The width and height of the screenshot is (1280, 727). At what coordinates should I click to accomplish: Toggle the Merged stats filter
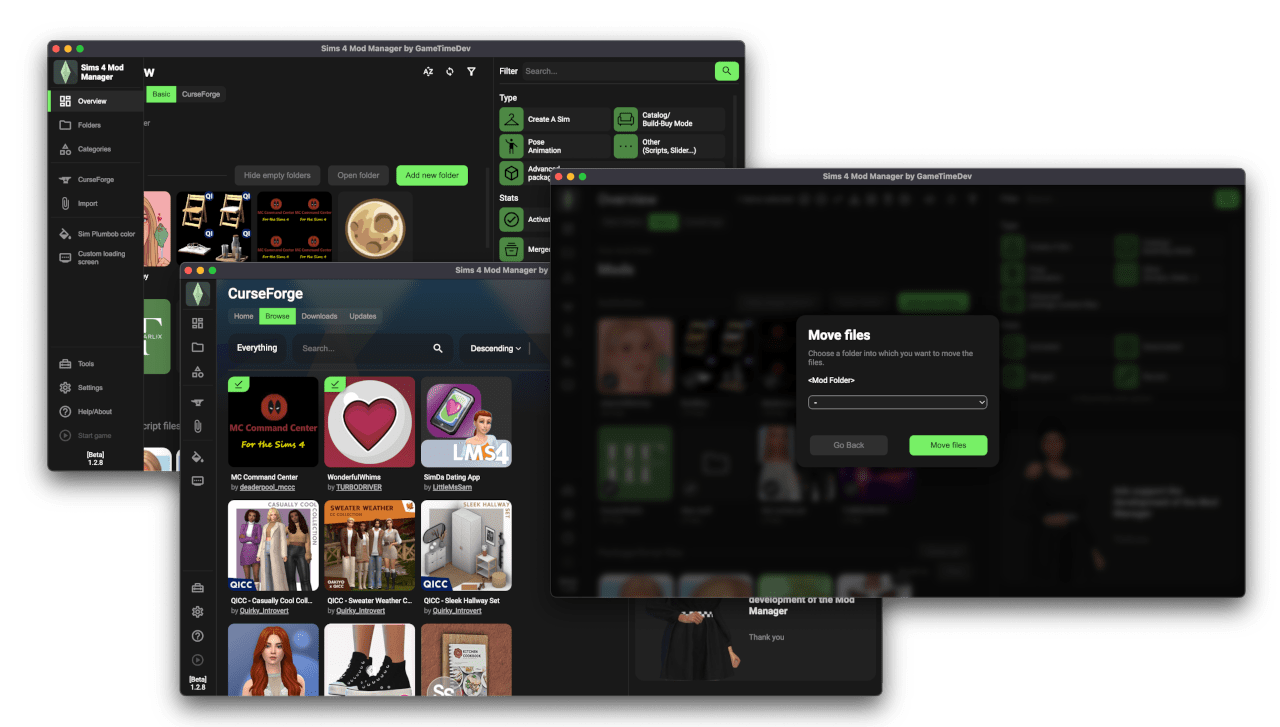click(x=525, y=249)
